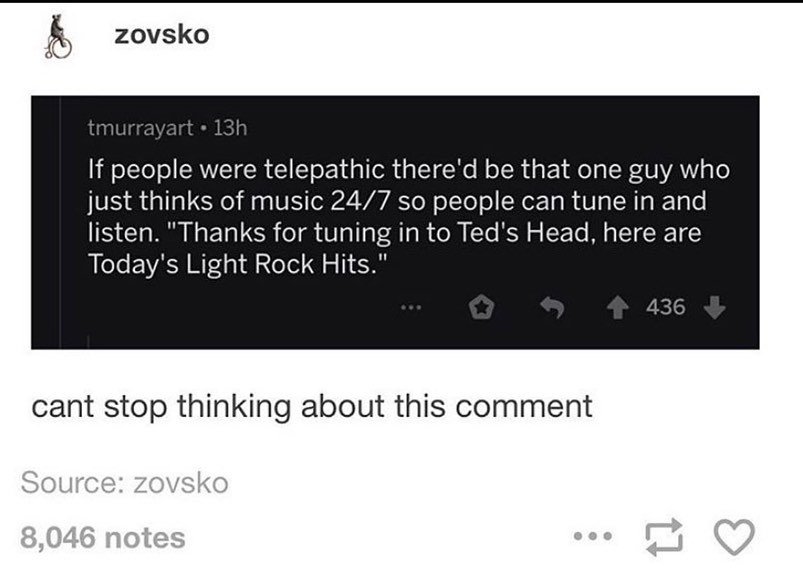Downvote the tmurrayart comment
This screenshot has height=581, width=803.
coord(714,306)
